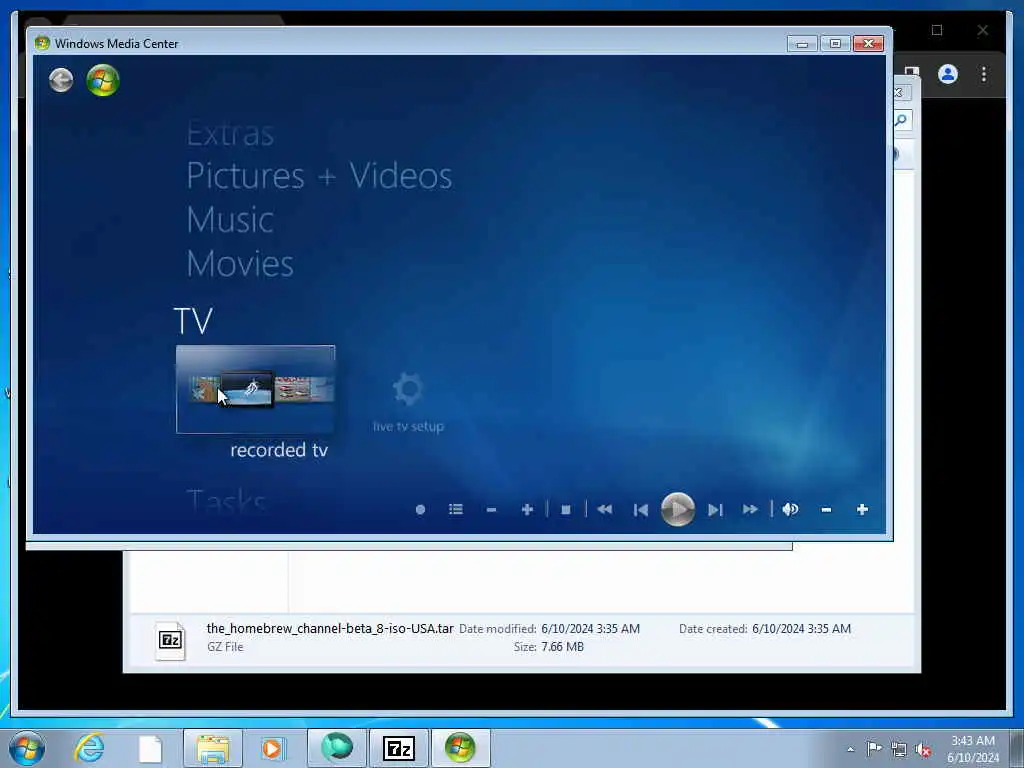
Task: Click the 'GZ File' type label
Action: (225, 647)
